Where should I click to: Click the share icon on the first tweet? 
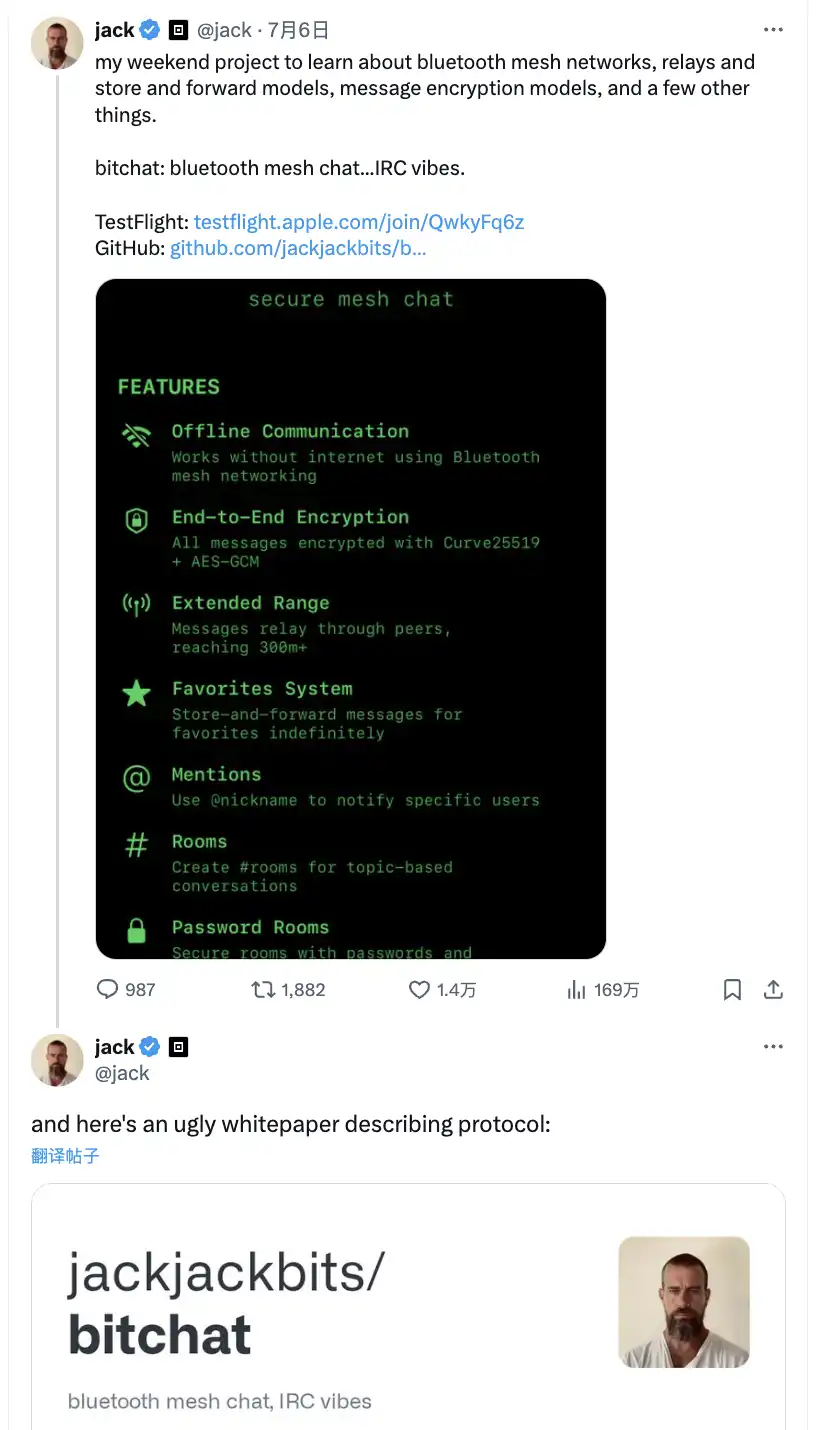pyautogui.click(x=773, y=989)
